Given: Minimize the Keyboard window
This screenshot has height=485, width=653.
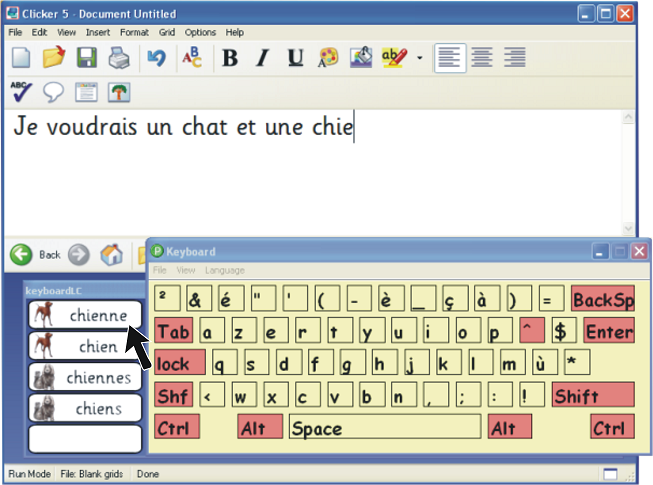Looking at the screenshot, I should click(x=600, y=251).
